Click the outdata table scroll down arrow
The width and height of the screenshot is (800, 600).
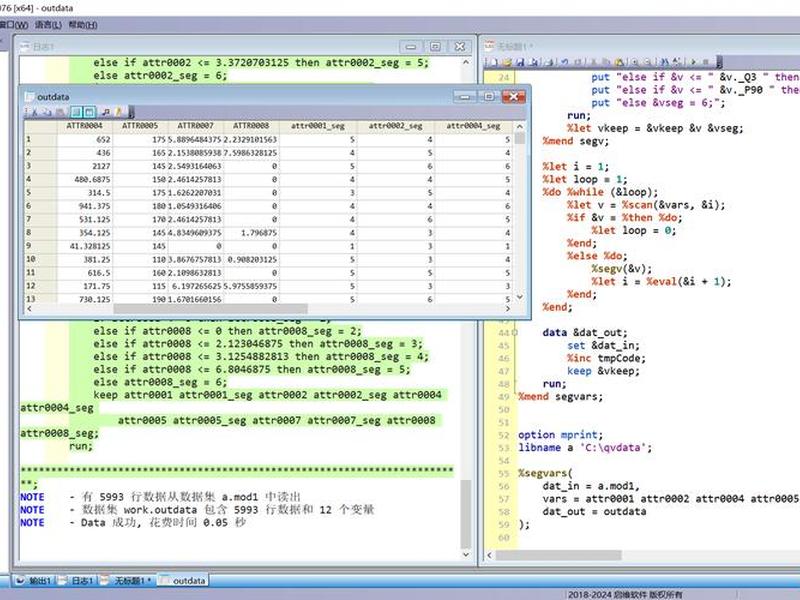click(519, 297)
